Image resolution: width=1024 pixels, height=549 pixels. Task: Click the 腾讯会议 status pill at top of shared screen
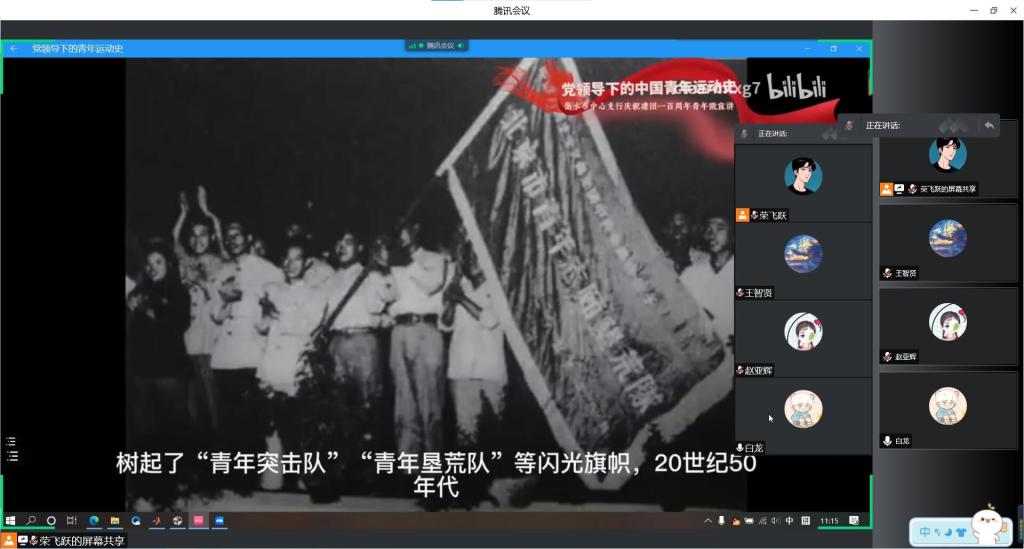point(437,46)
